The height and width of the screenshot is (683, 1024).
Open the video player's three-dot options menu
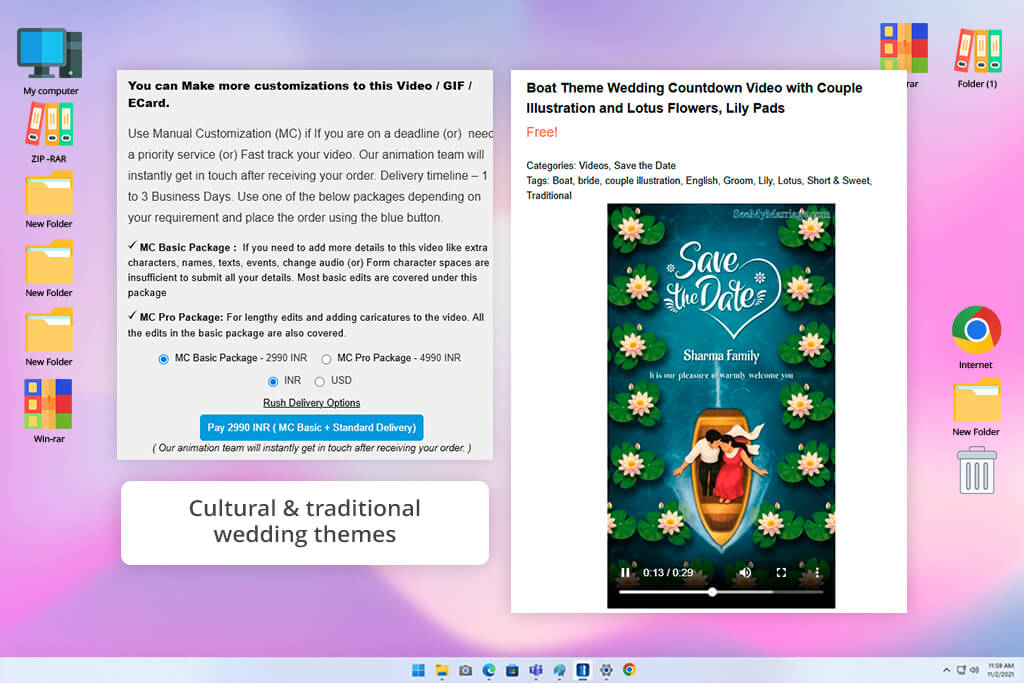pos(817,573)
